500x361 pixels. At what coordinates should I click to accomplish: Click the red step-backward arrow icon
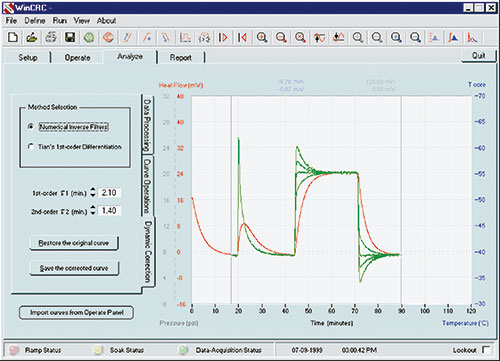point(242,37)
